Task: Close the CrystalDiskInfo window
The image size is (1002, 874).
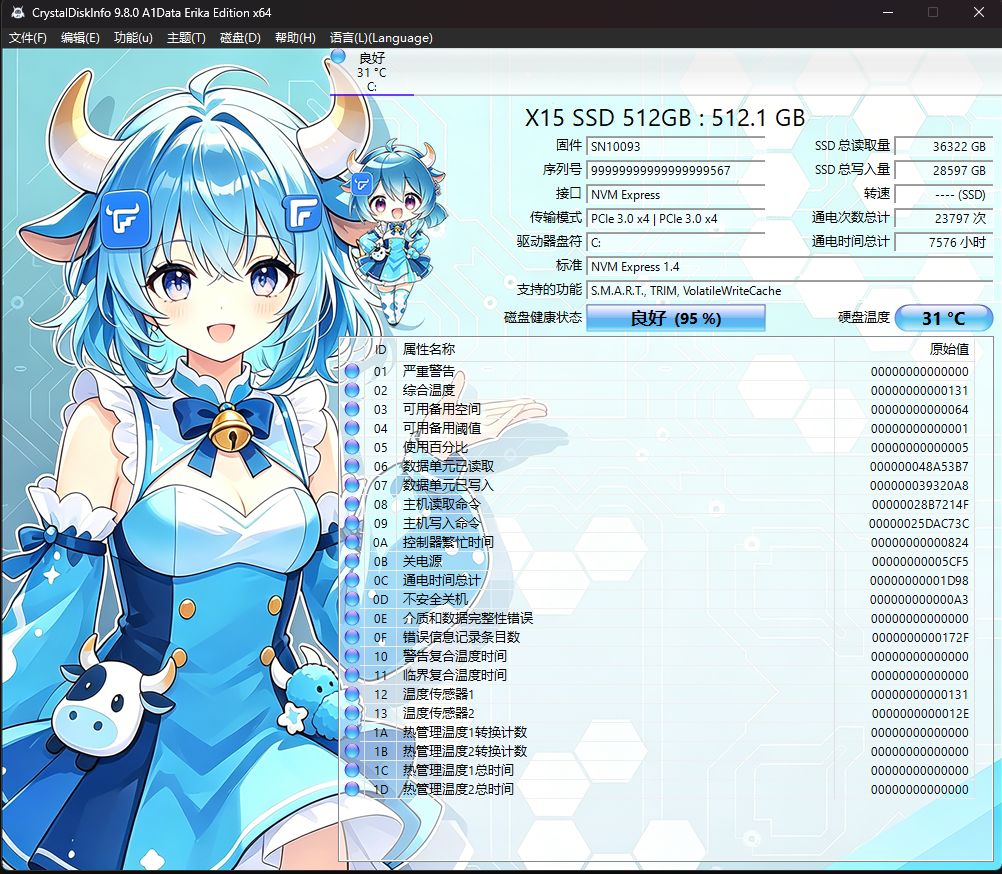Action: pyautogui.click(x=978, y=12)
